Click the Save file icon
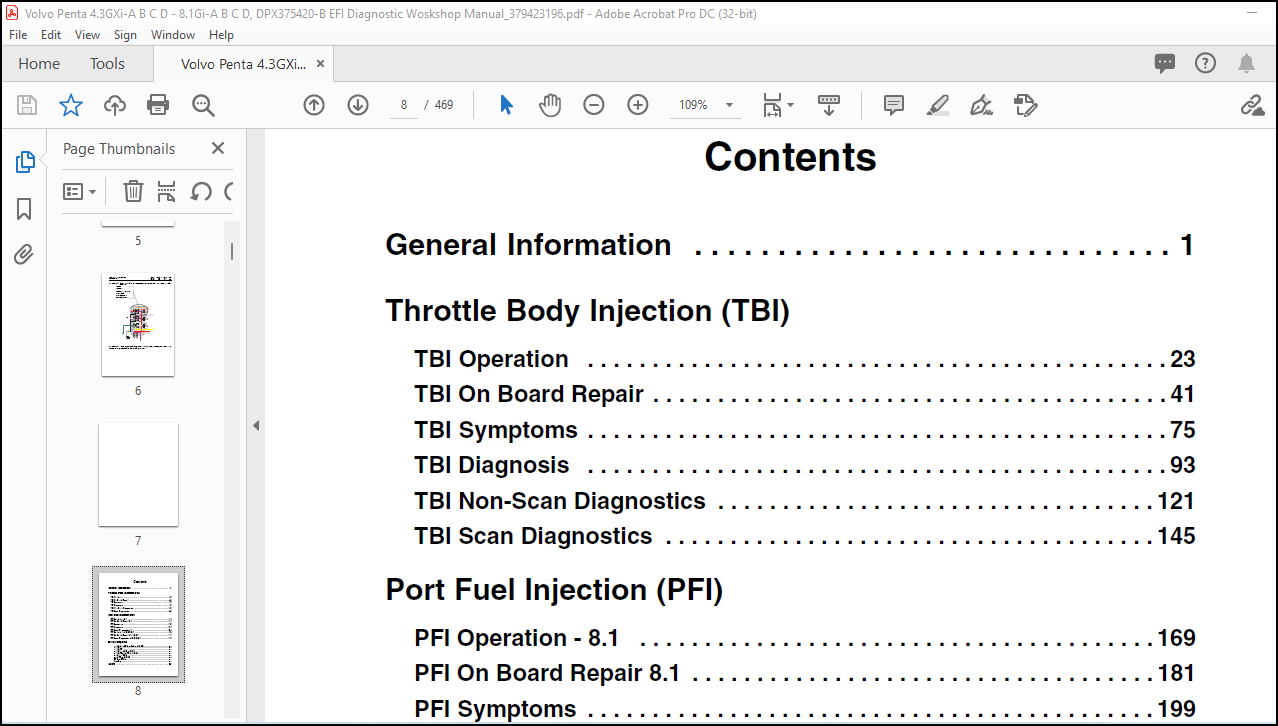The image size is (1278, 726). tap(27, 105)
